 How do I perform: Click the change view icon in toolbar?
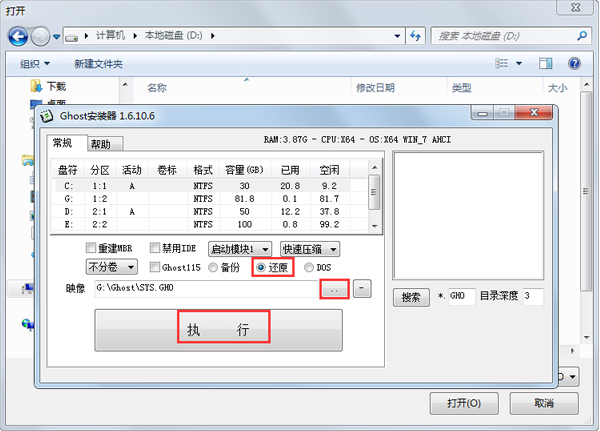click(503, 63)
